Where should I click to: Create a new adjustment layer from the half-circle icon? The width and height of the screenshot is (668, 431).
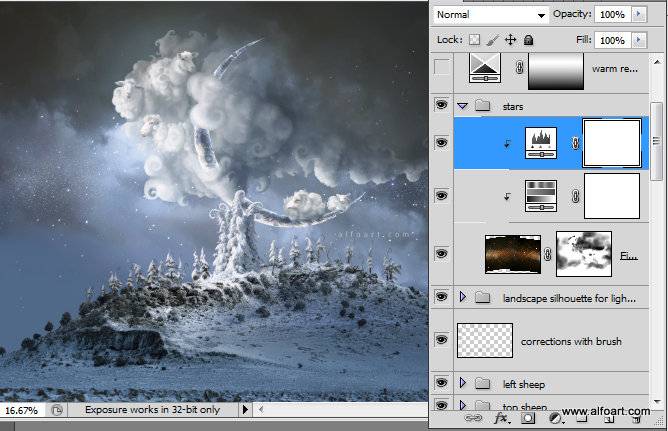click(555, 419)
